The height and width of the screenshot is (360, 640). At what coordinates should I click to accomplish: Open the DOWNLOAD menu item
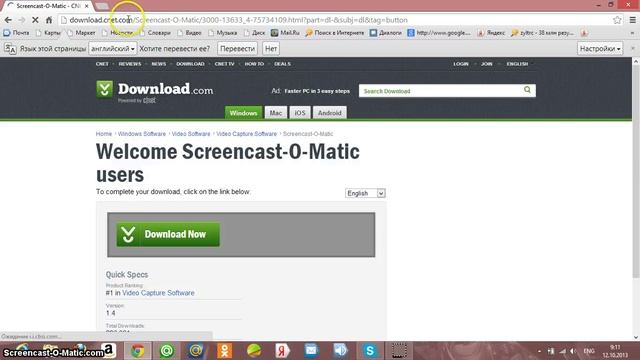coord(190,64)
